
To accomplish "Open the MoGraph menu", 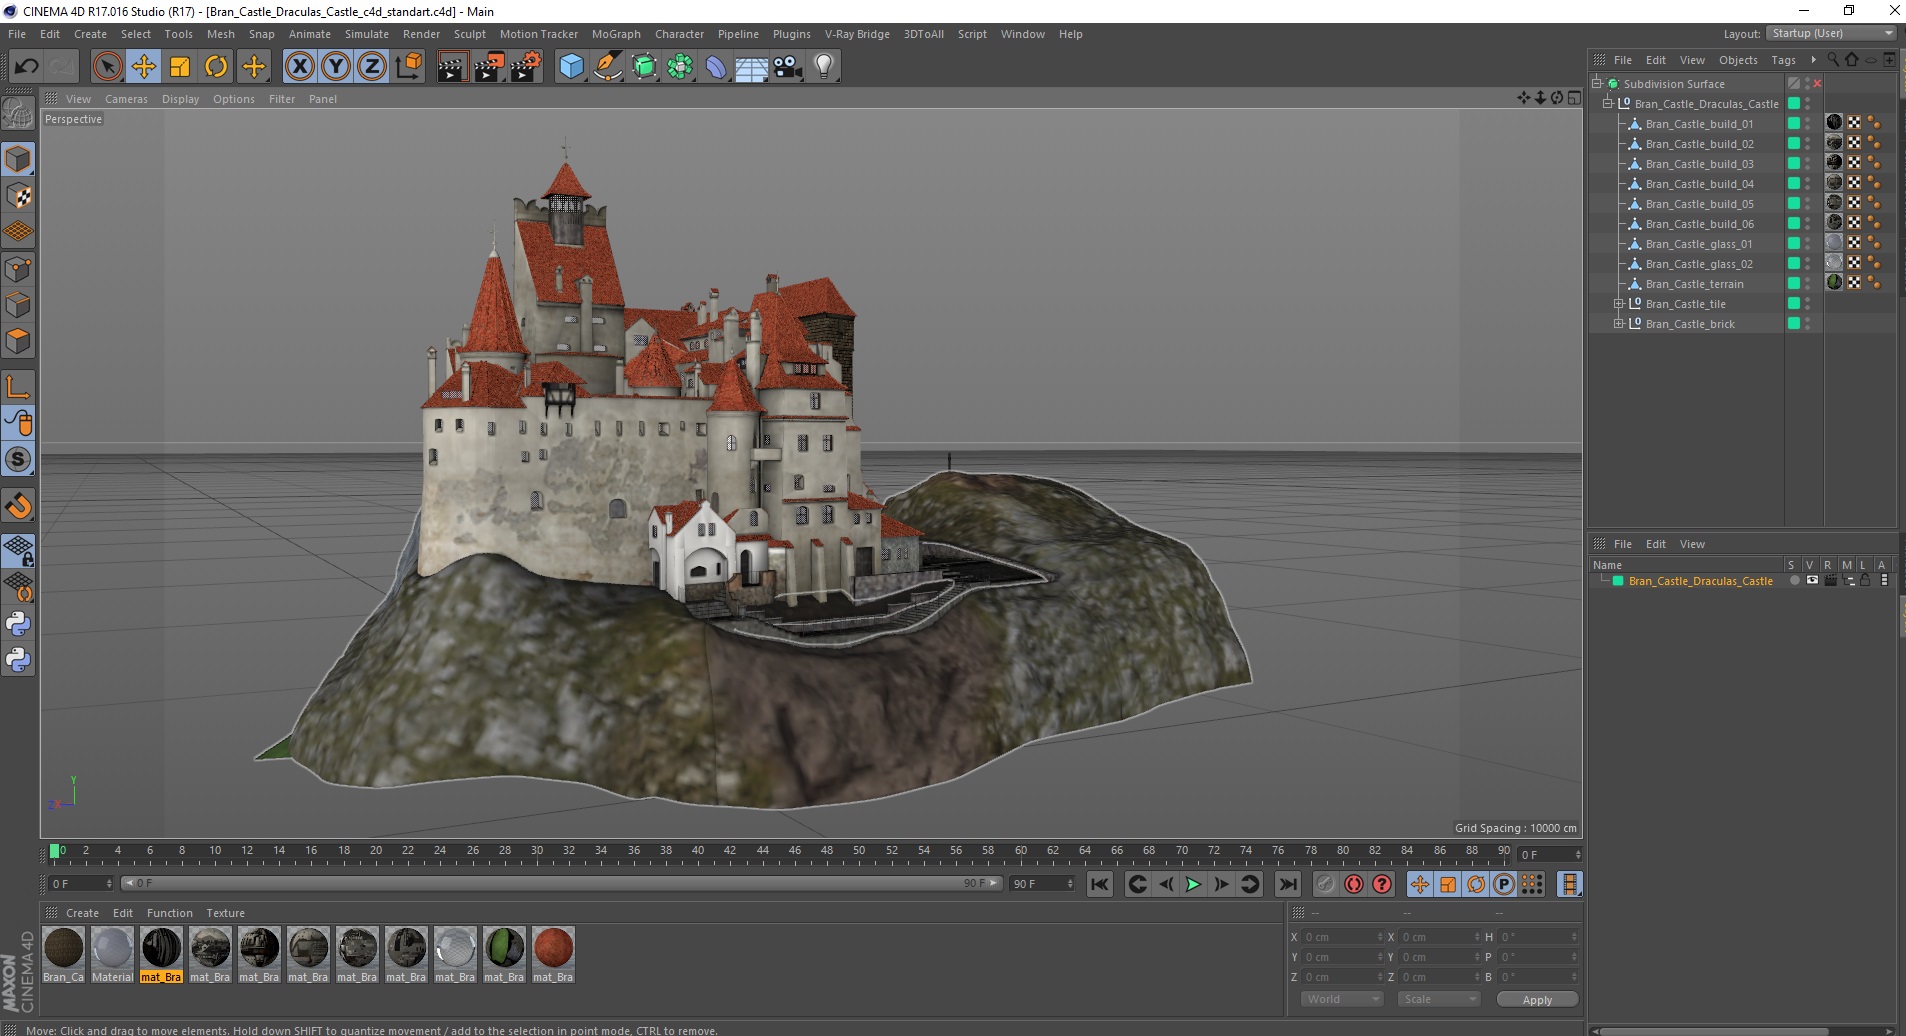I will (616, 34).
